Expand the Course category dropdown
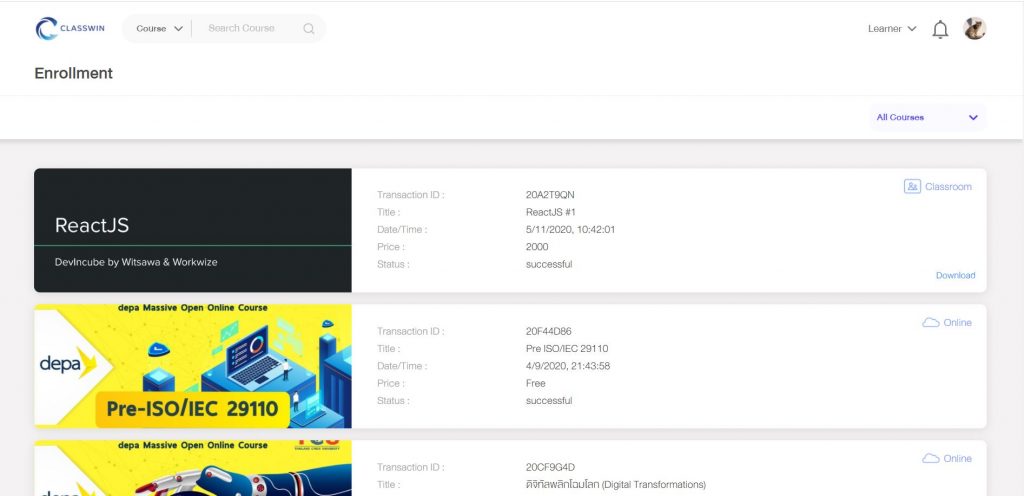This screenshot has width=1024, height=496. click(x=159, y=29)
